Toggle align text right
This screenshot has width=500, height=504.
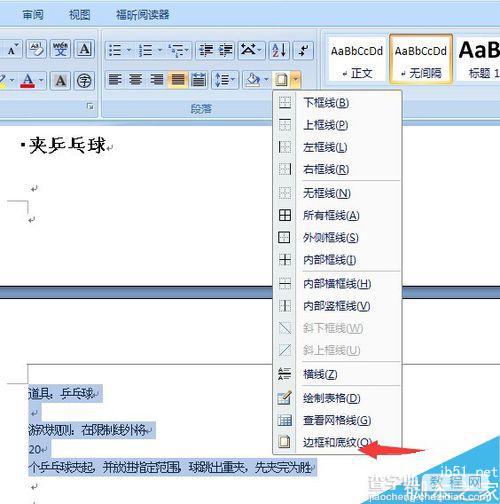point(156,80)
